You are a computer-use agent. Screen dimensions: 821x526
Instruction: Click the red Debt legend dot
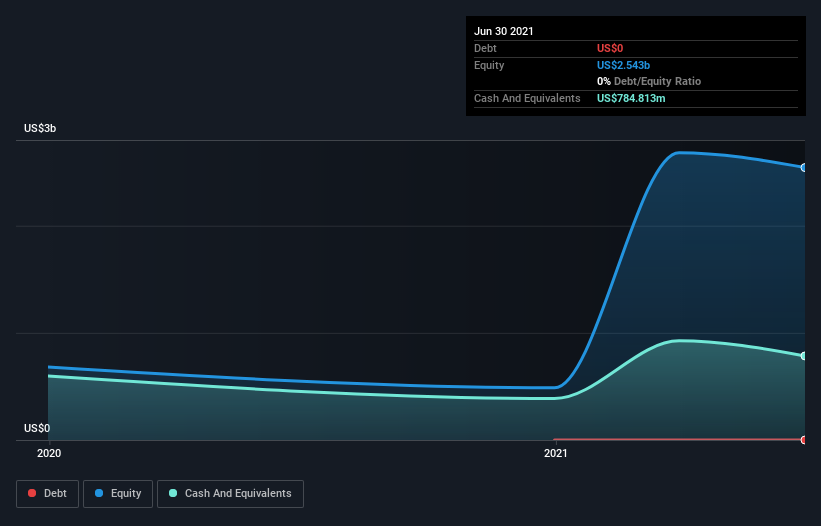[32, 493]
